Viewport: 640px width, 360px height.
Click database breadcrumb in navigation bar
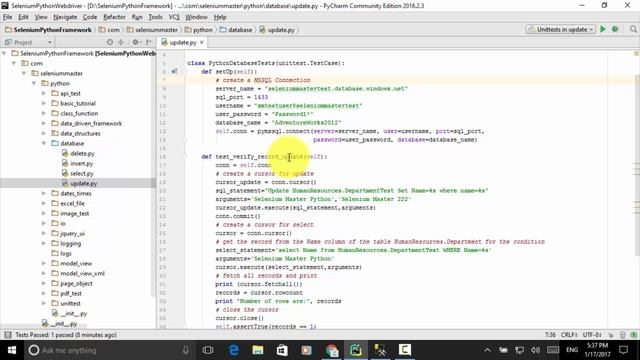236,30
